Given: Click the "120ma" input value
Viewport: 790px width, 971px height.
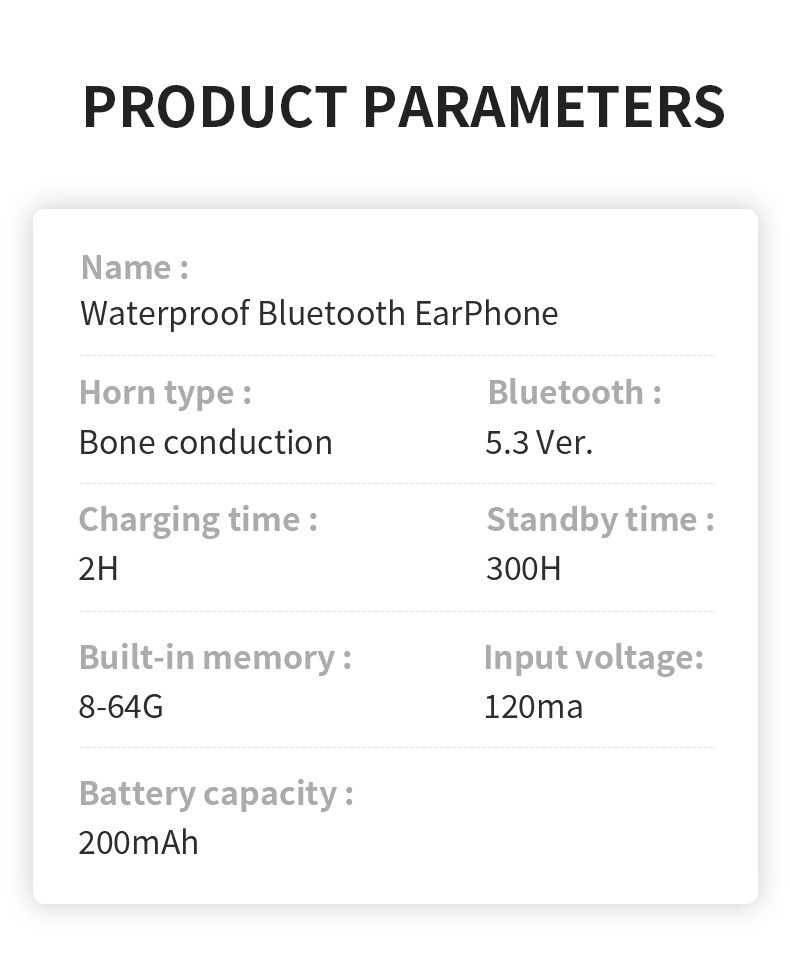Looking at the screenshot, I should [533, 707].
